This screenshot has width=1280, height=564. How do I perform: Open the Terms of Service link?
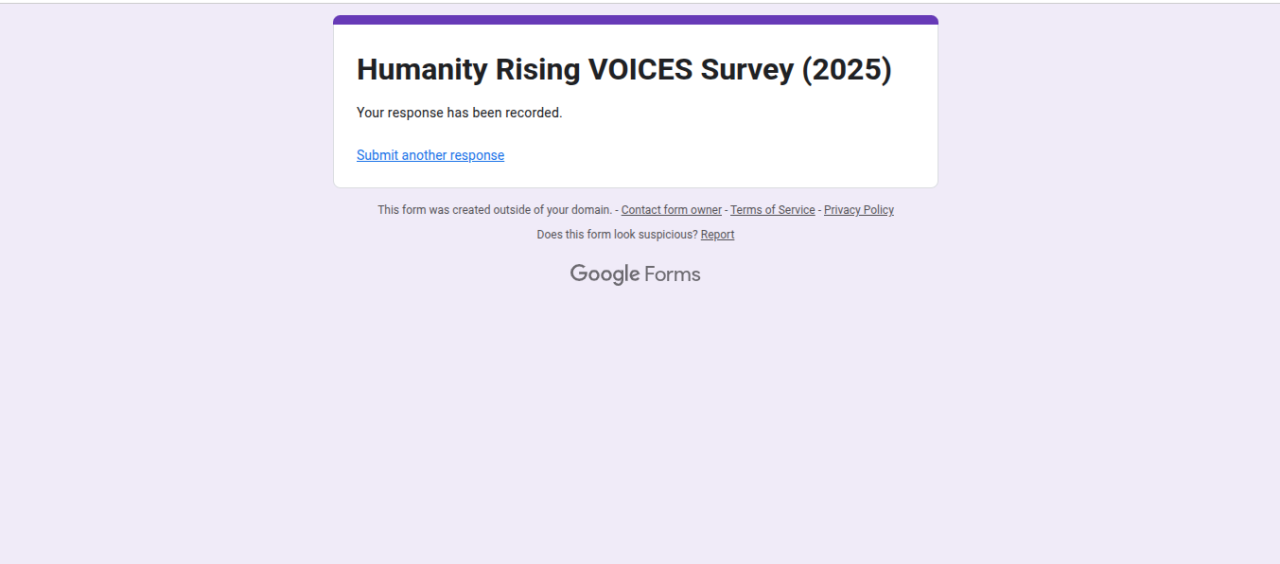click(772, 210)
